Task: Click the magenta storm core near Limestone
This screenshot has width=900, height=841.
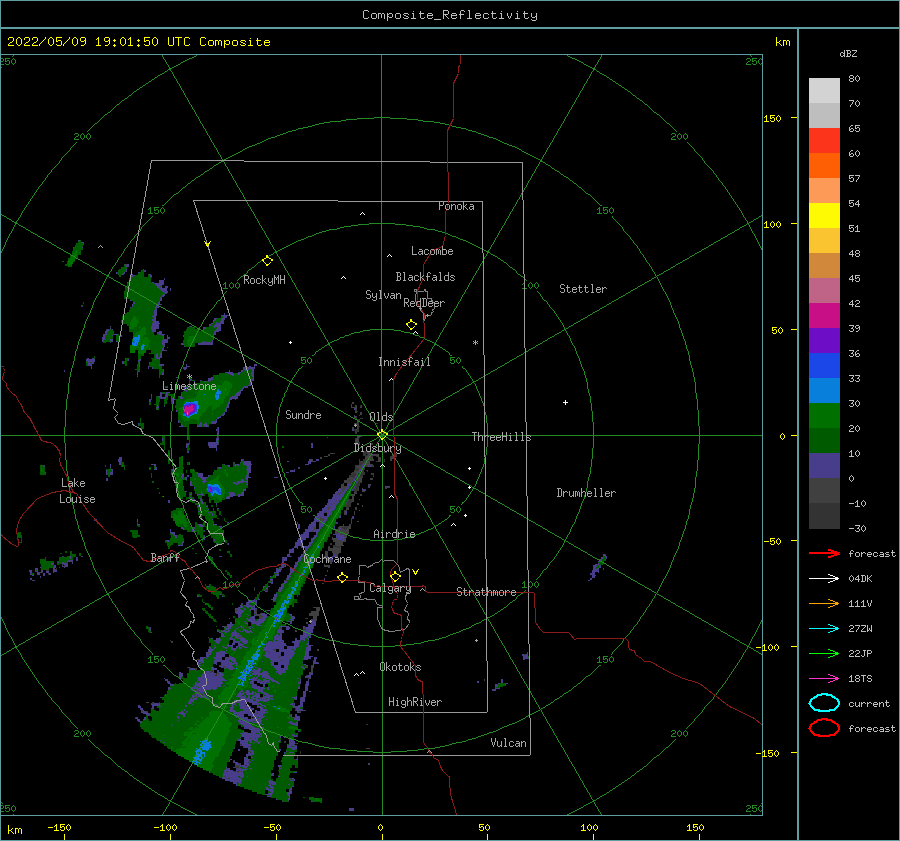Action: pos(190,409)
